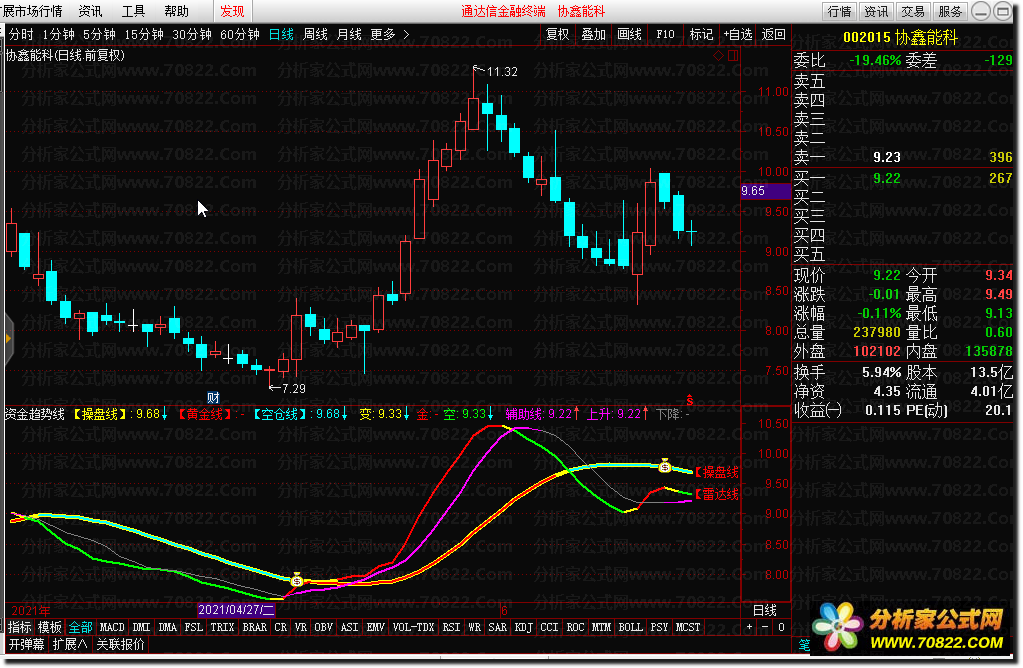
Task: Open the 复权 adjustment options
Action: 558,35
